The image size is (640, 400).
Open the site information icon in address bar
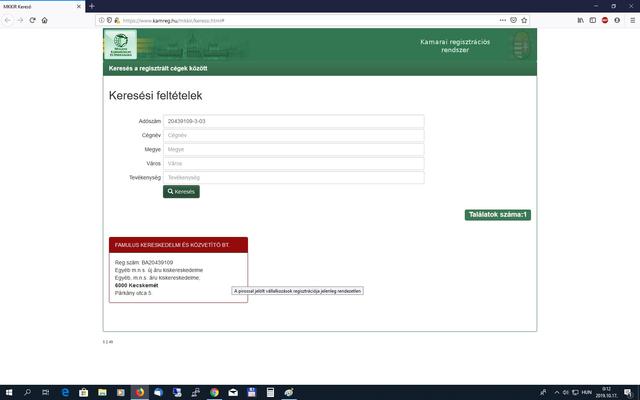[x=102, y=20]
